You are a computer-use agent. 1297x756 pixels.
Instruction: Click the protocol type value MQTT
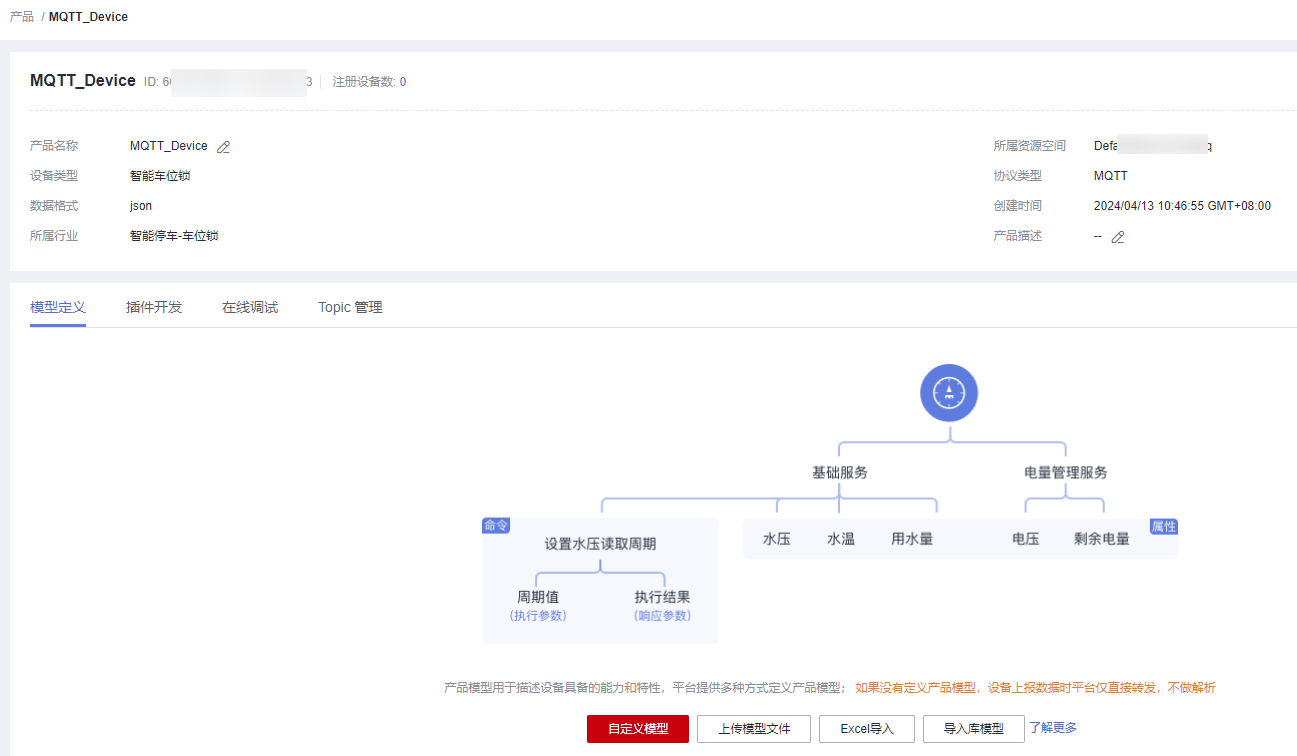1111,176
